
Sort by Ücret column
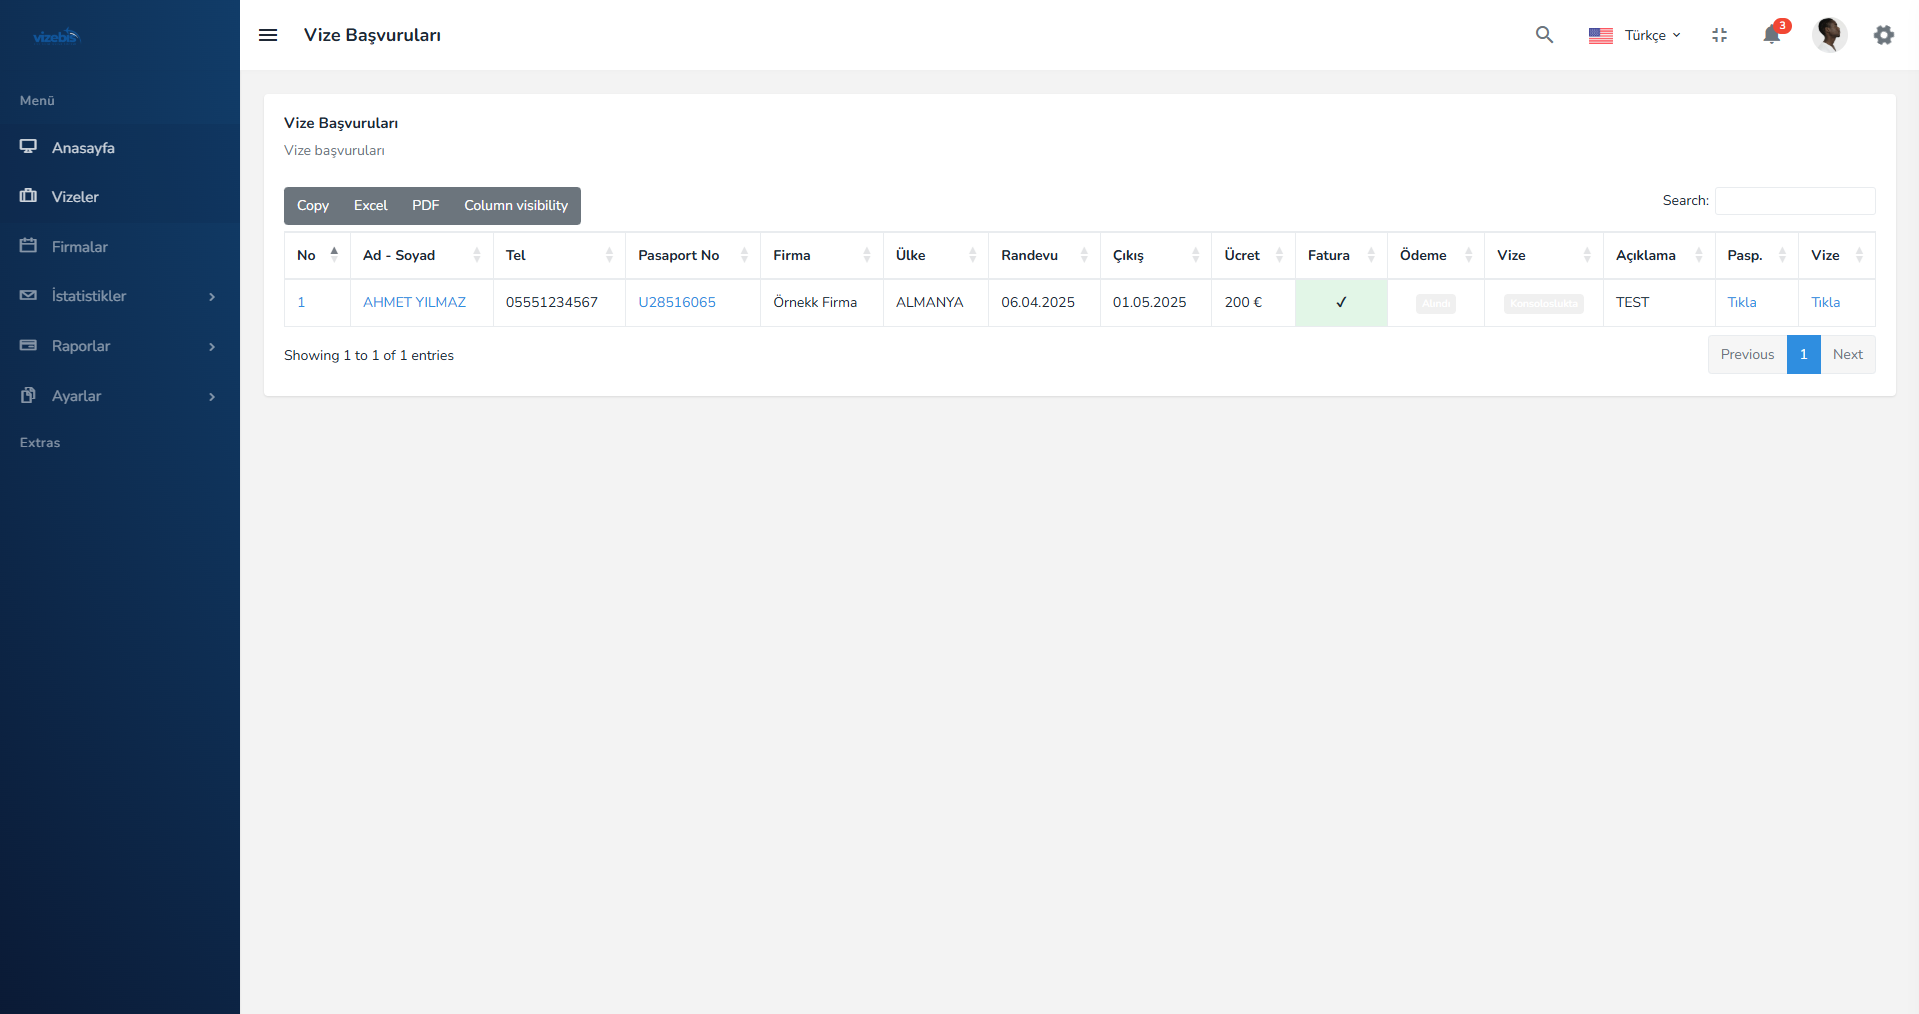(x=1253, y=255)
